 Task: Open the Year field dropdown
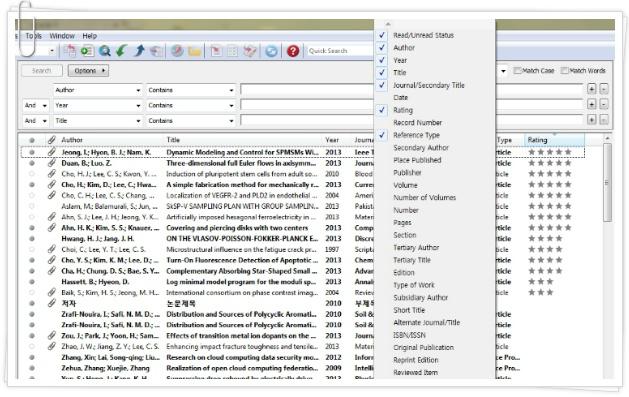[138, 105]
